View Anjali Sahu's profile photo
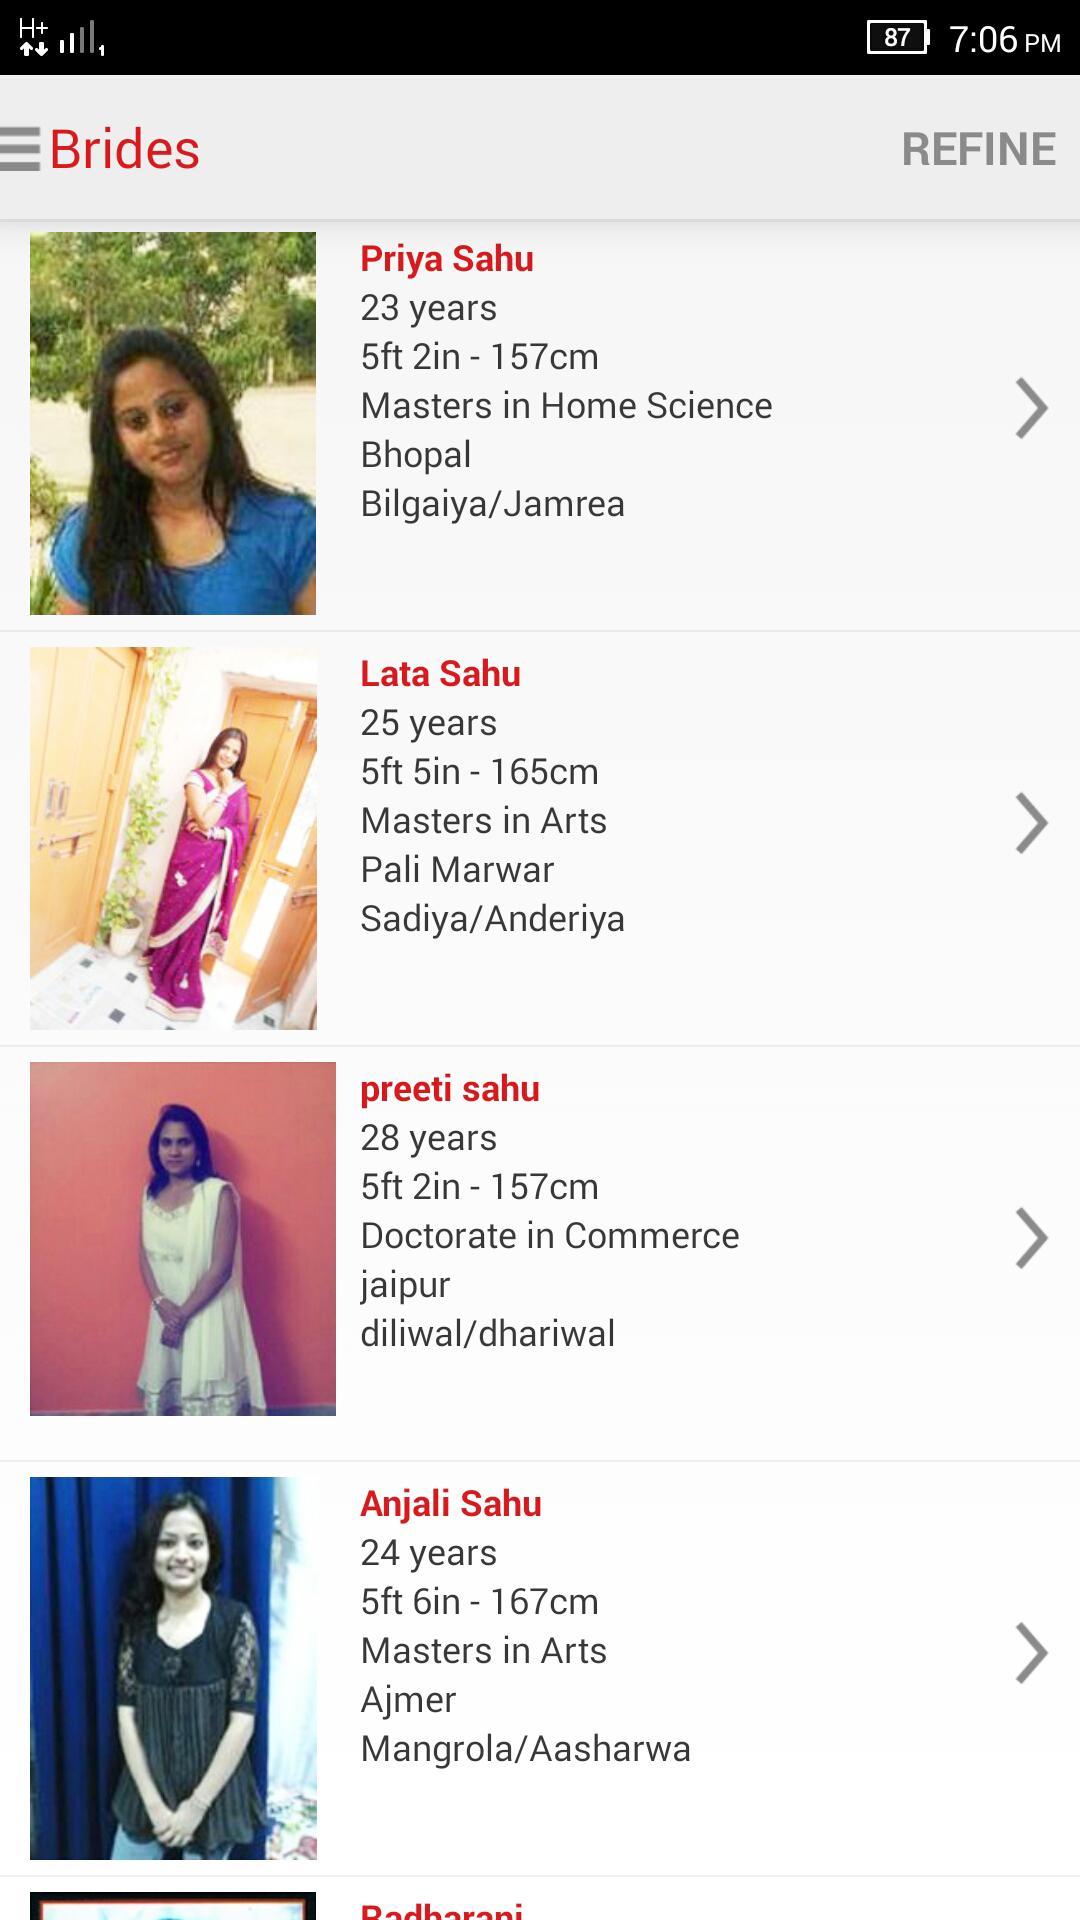 [173, 1668]
